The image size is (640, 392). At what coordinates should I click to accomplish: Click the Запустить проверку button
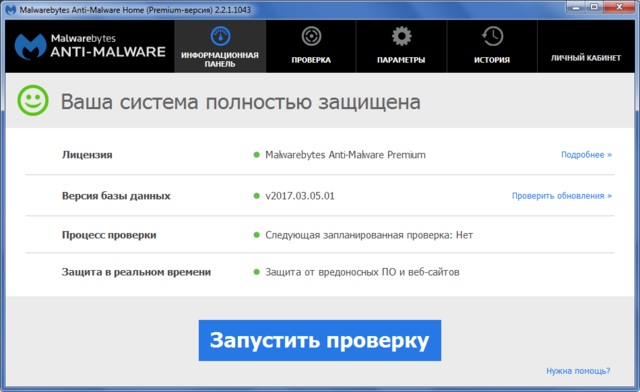(320, 340)
